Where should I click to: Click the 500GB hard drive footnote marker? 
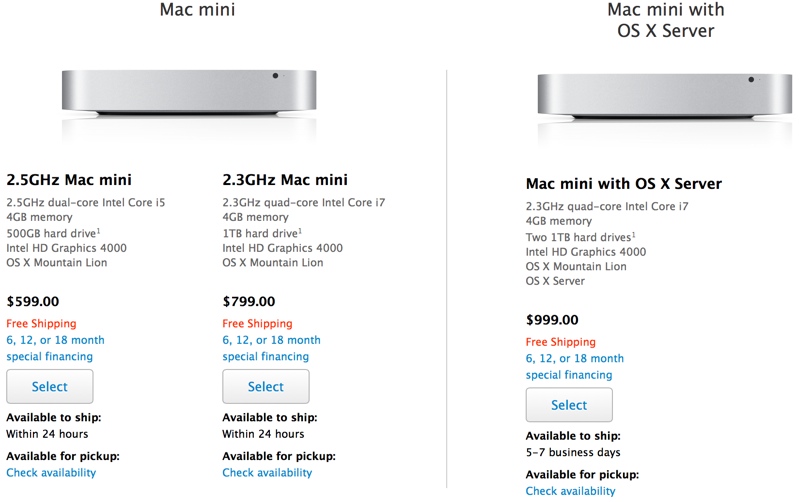coord(98,231)
